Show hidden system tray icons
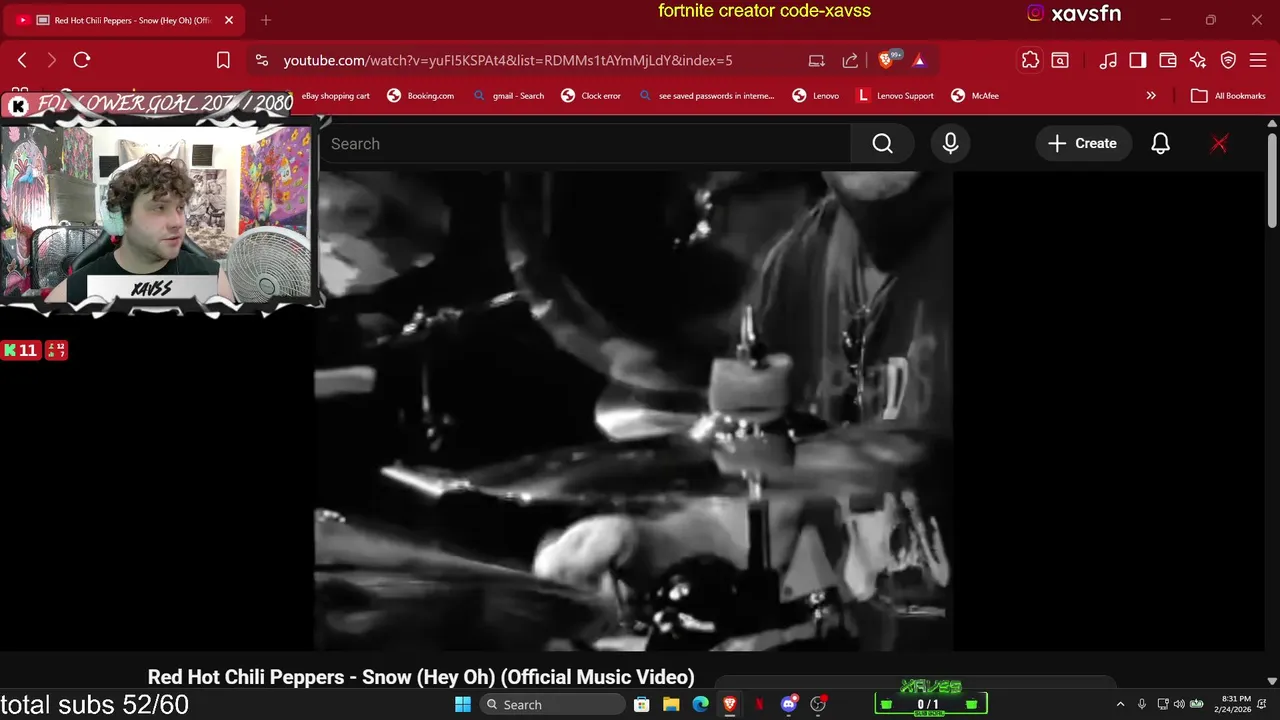Viewport: 1280px width, 720px height. click(1120, 705)
